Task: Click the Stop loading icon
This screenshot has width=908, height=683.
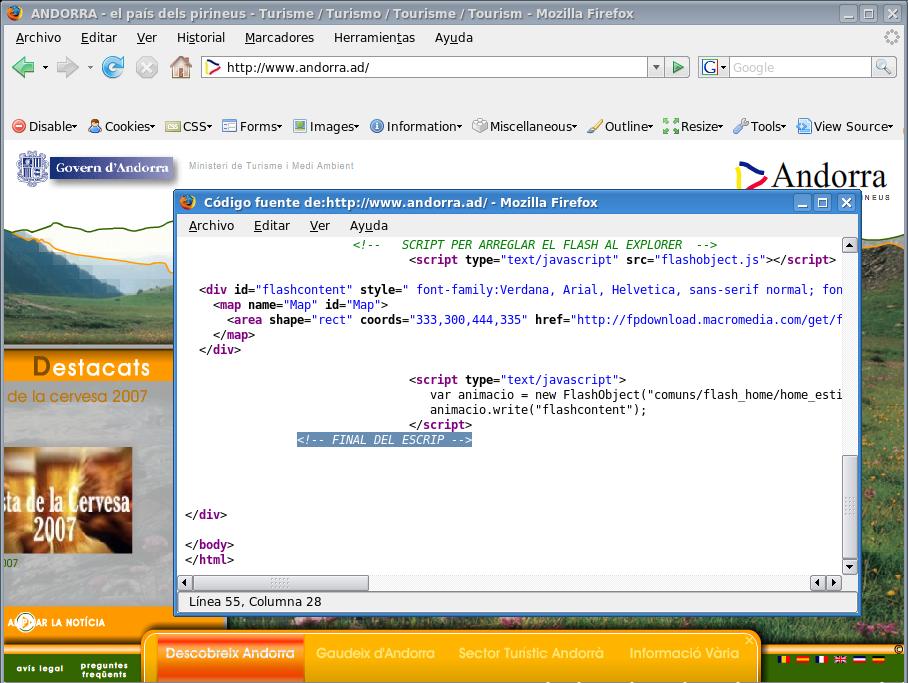Action: point(147,67)
